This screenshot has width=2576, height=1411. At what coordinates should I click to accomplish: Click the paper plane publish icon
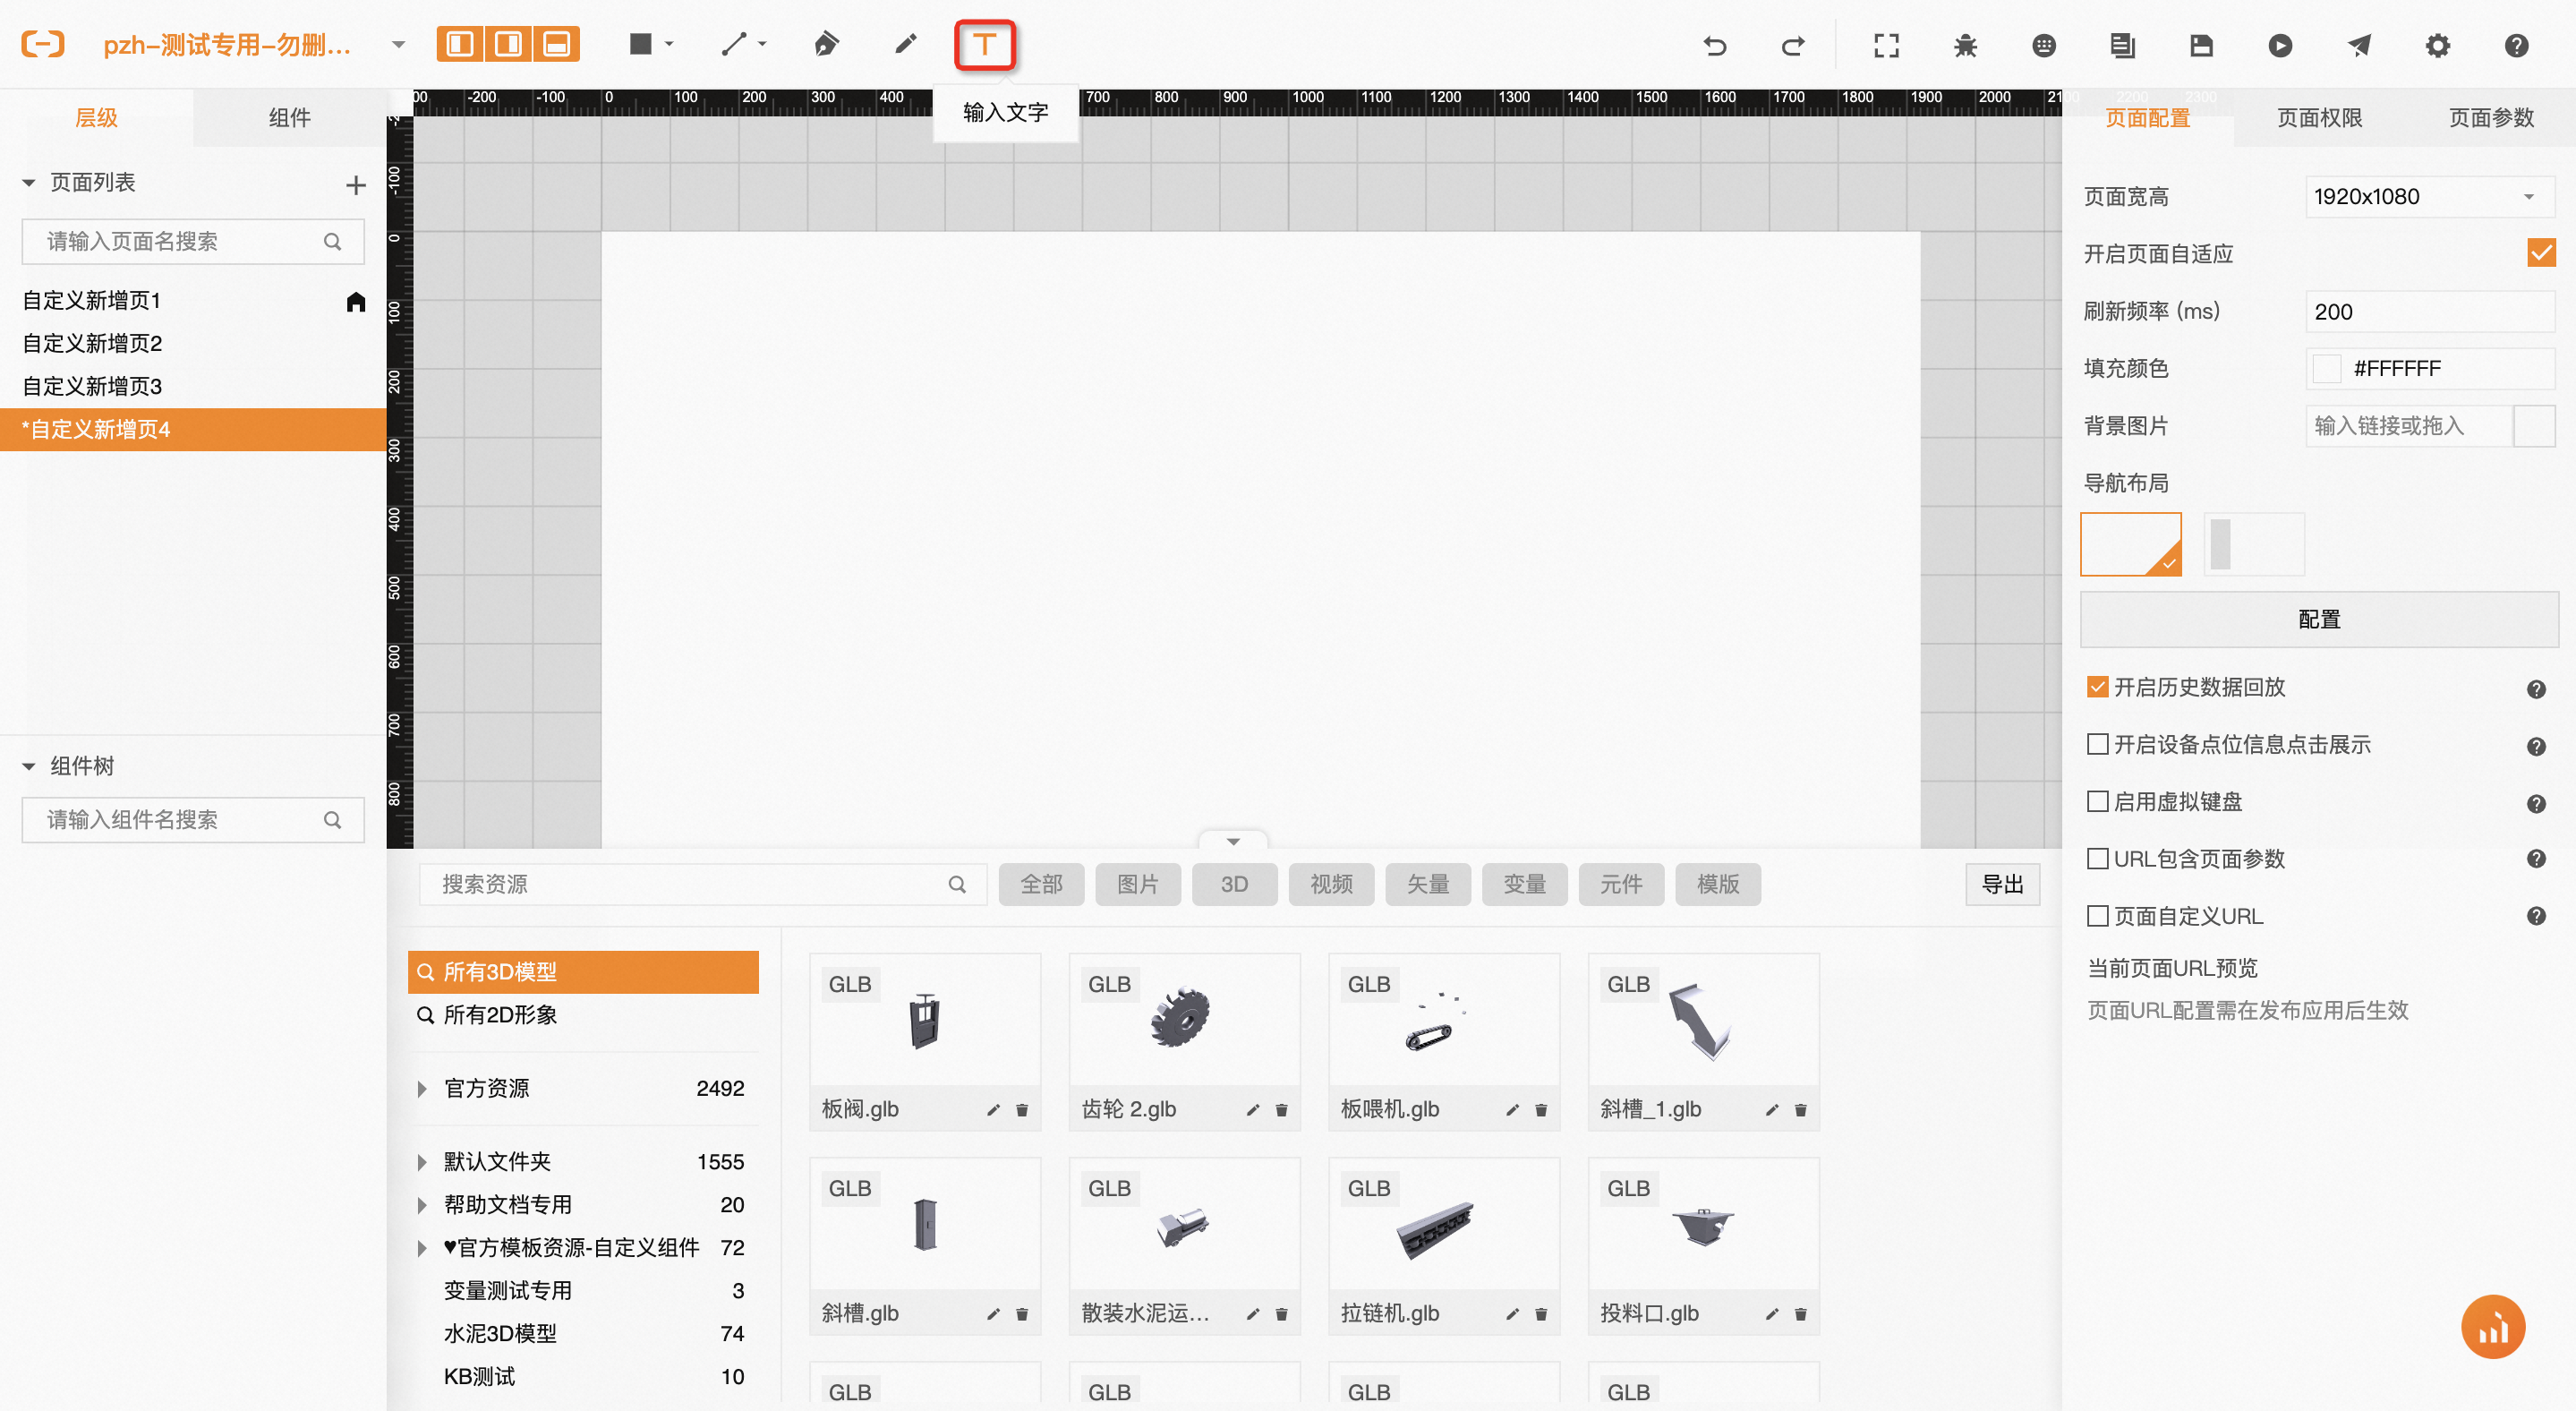[x=2359, y=45]
